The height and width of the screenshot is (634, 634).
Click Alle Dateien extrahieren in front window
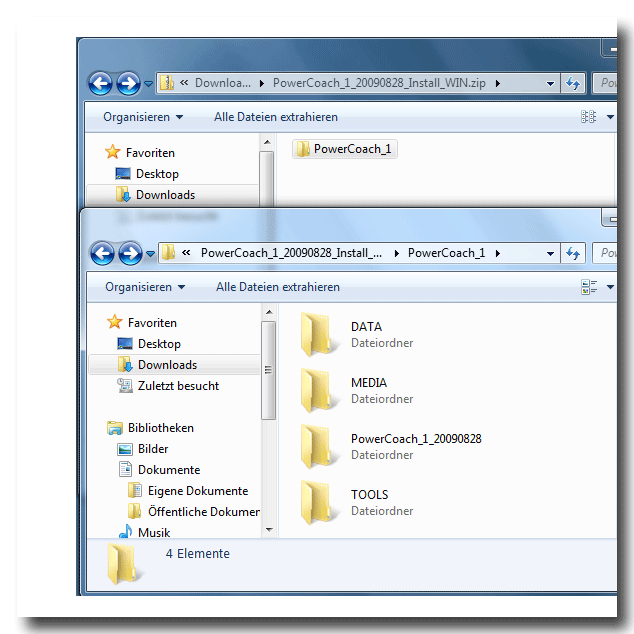click(x=278, y=287)
